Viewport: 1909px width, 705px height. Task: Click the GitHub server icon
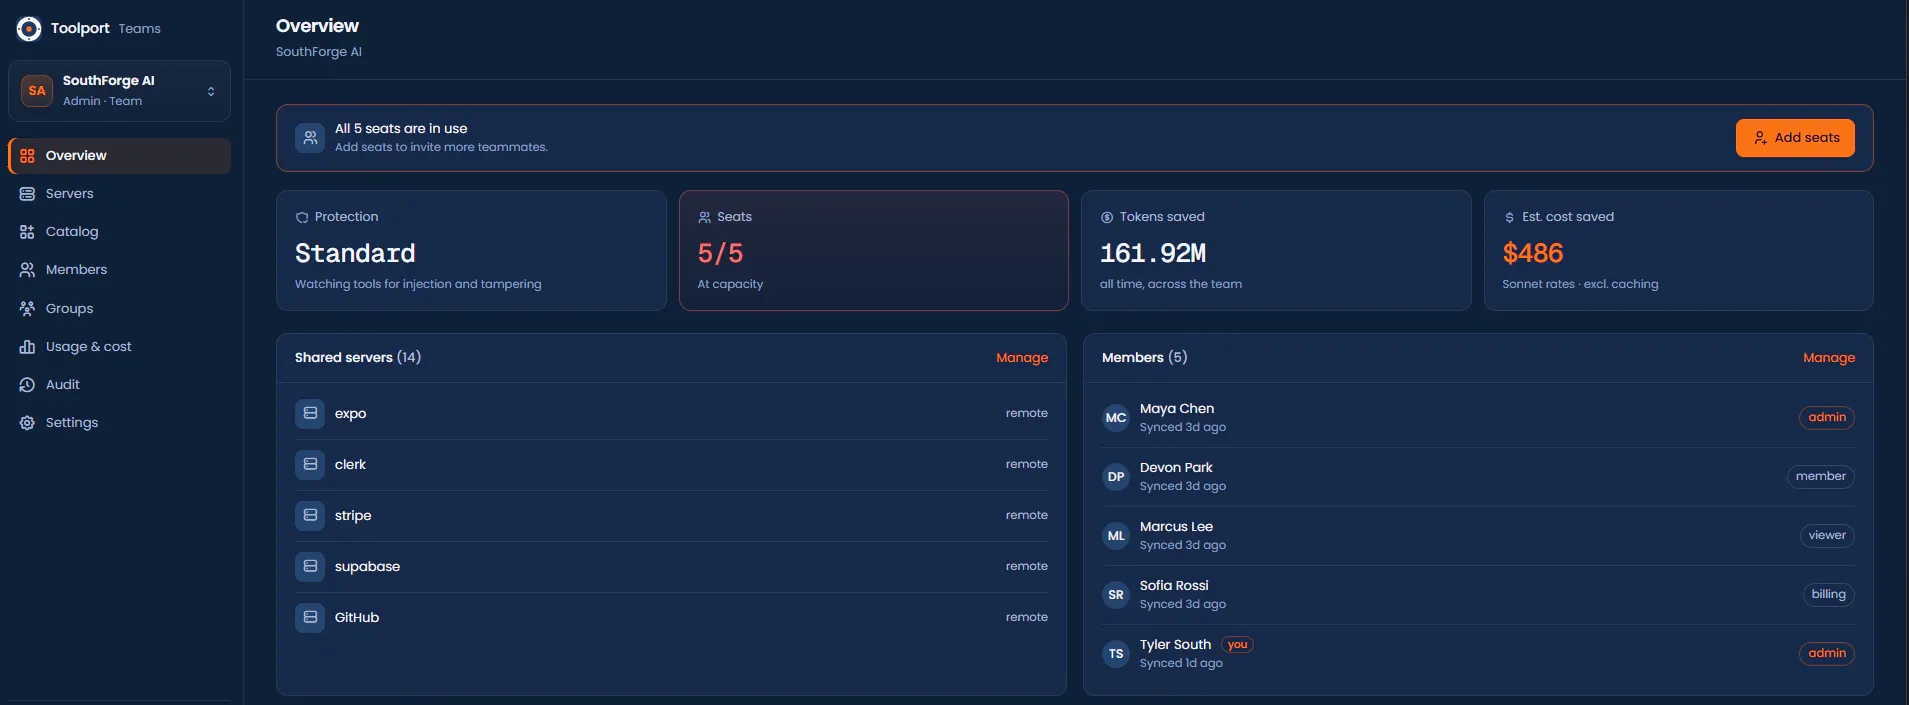coord(310,618)
